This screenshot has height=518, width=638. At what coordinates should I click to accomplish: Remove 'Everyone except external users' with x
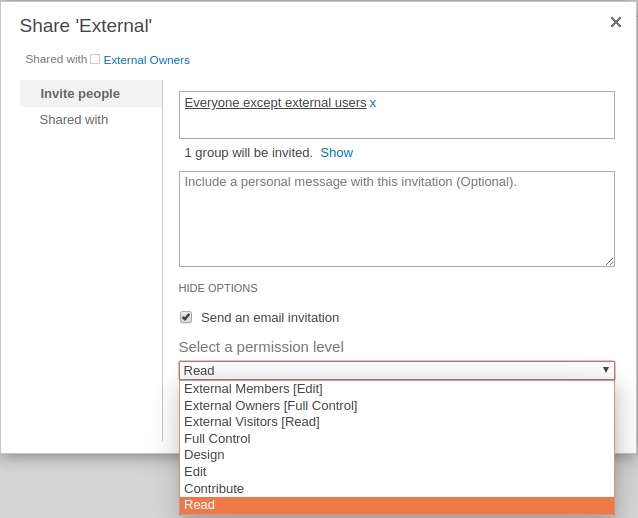click(x=373, y=103)
